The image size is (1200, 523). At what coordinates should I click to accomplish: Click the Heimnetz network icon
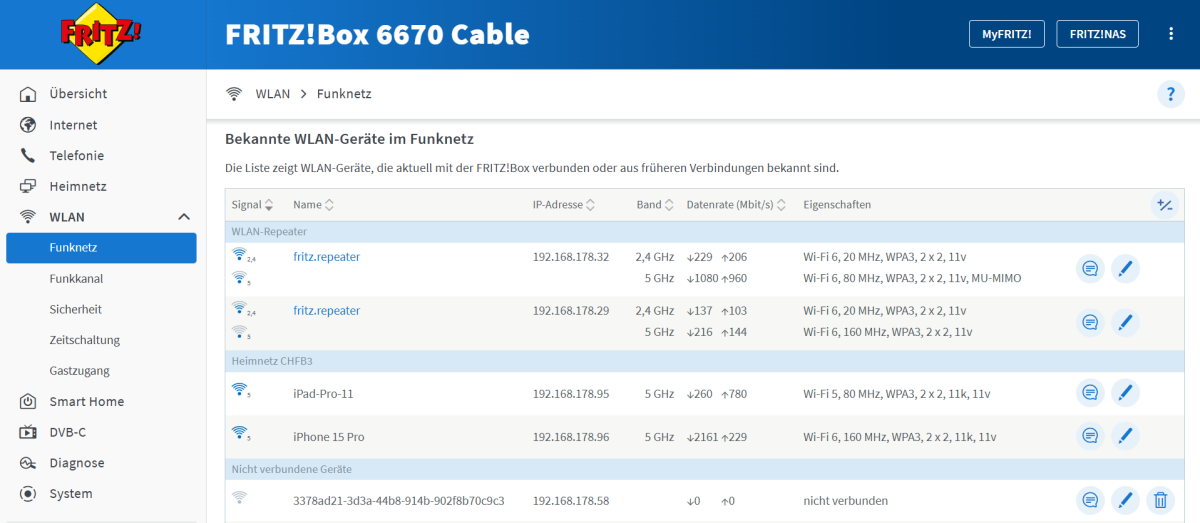[x=28, y=186]
